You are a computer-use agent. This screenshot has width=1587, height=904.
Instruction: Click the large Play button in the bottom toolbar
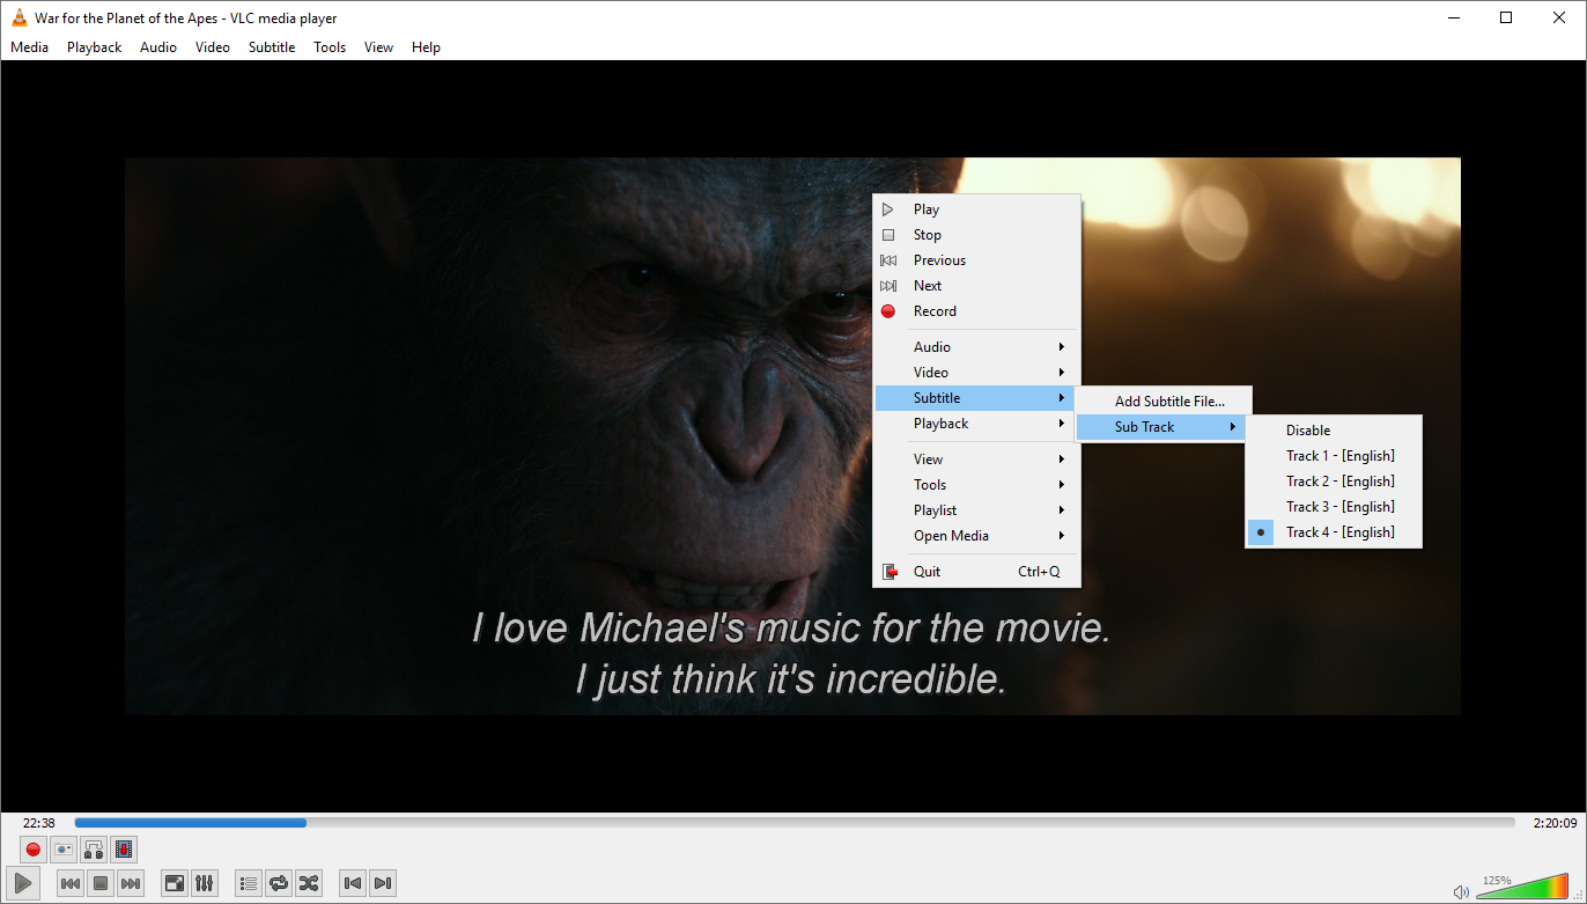[x=23, y=883]
